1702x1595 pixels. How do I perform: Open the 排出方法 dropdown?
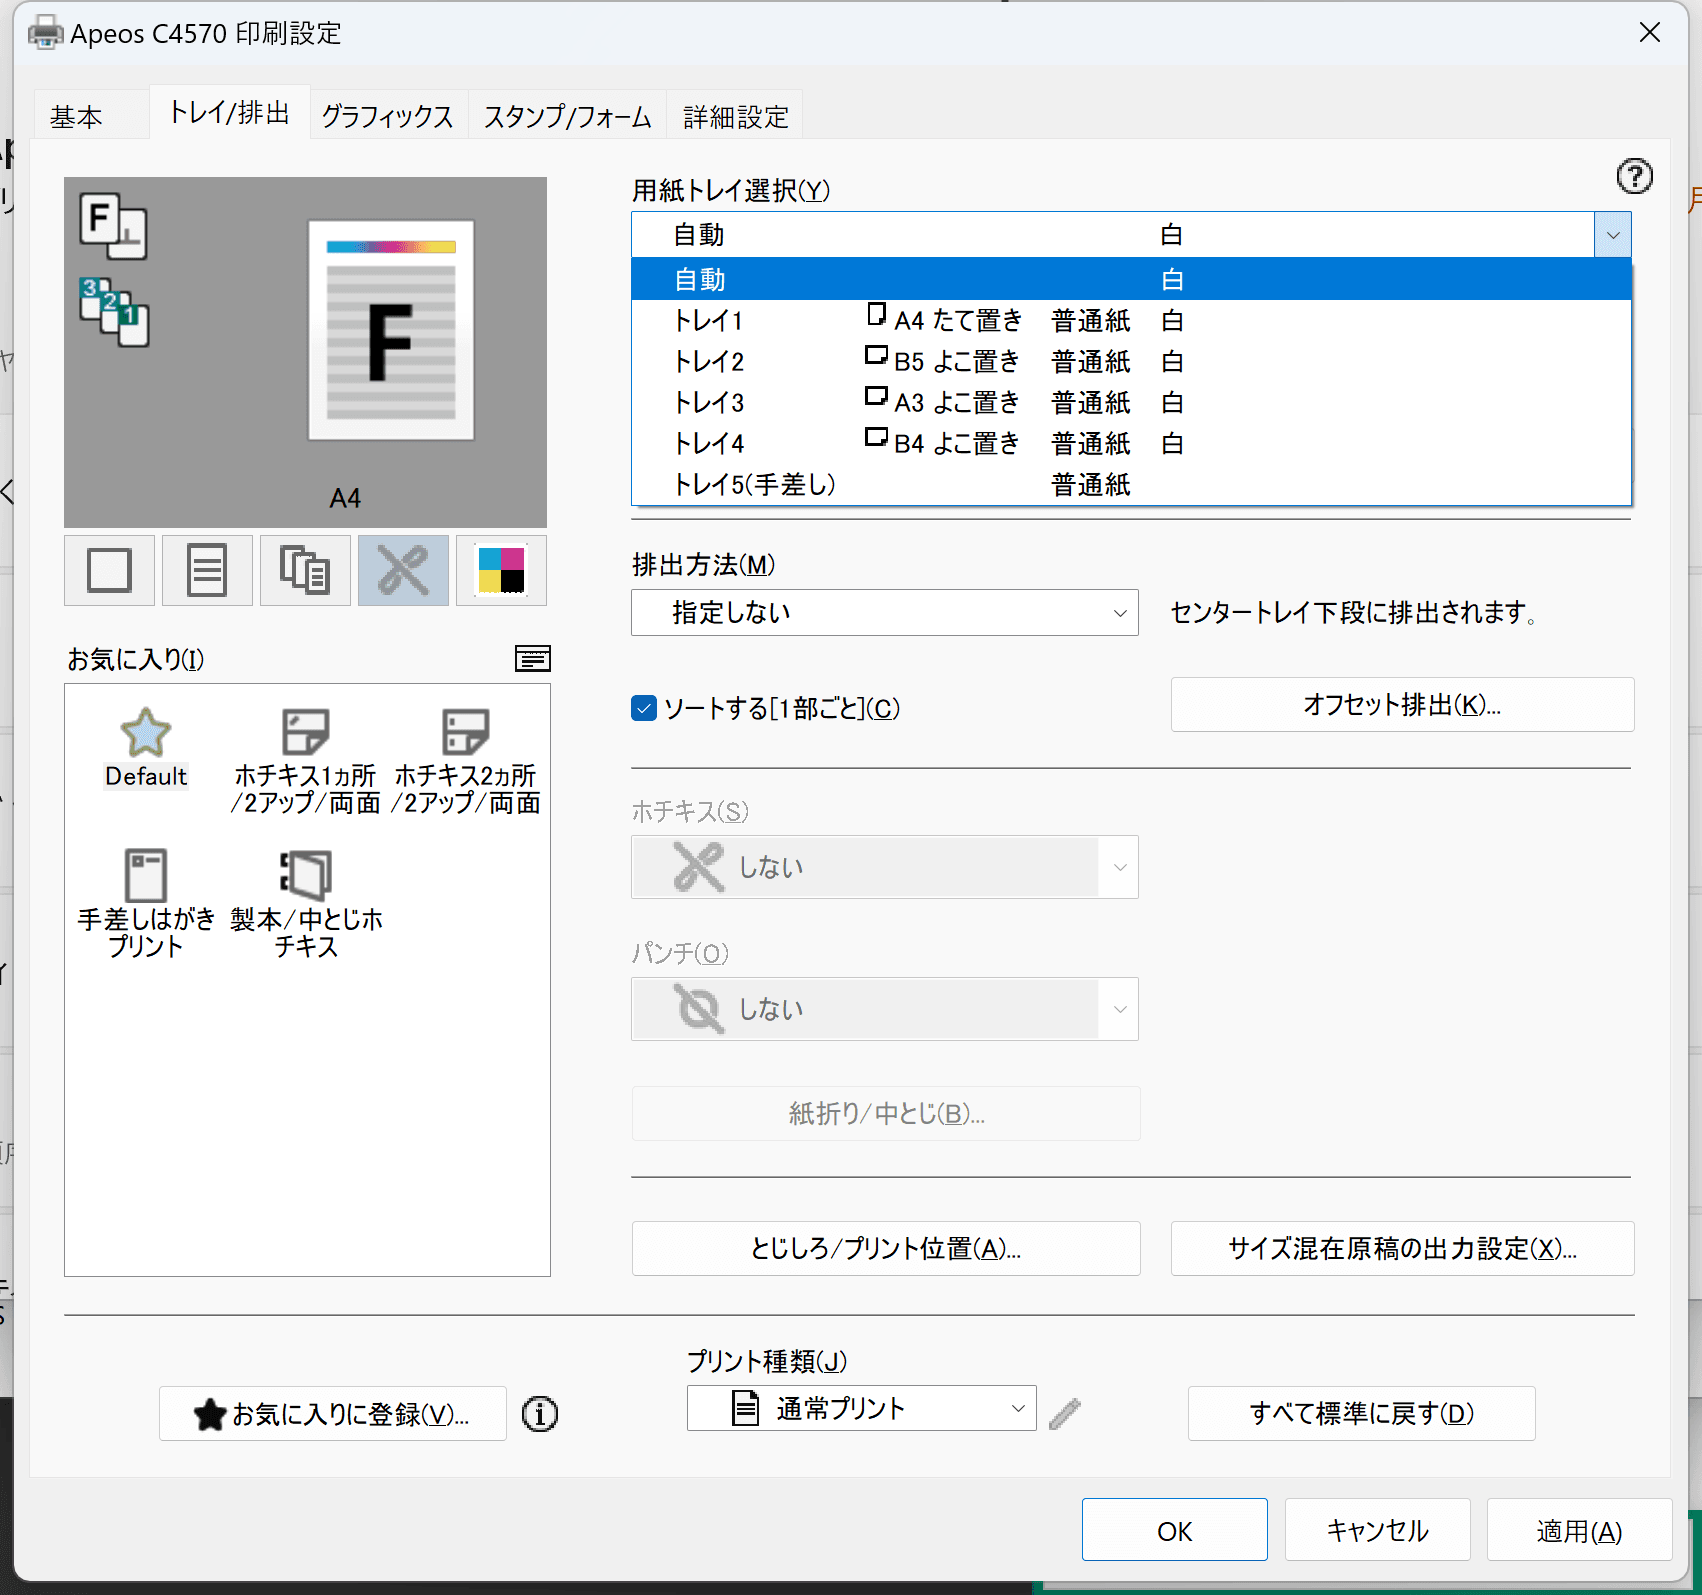point(884,612)
